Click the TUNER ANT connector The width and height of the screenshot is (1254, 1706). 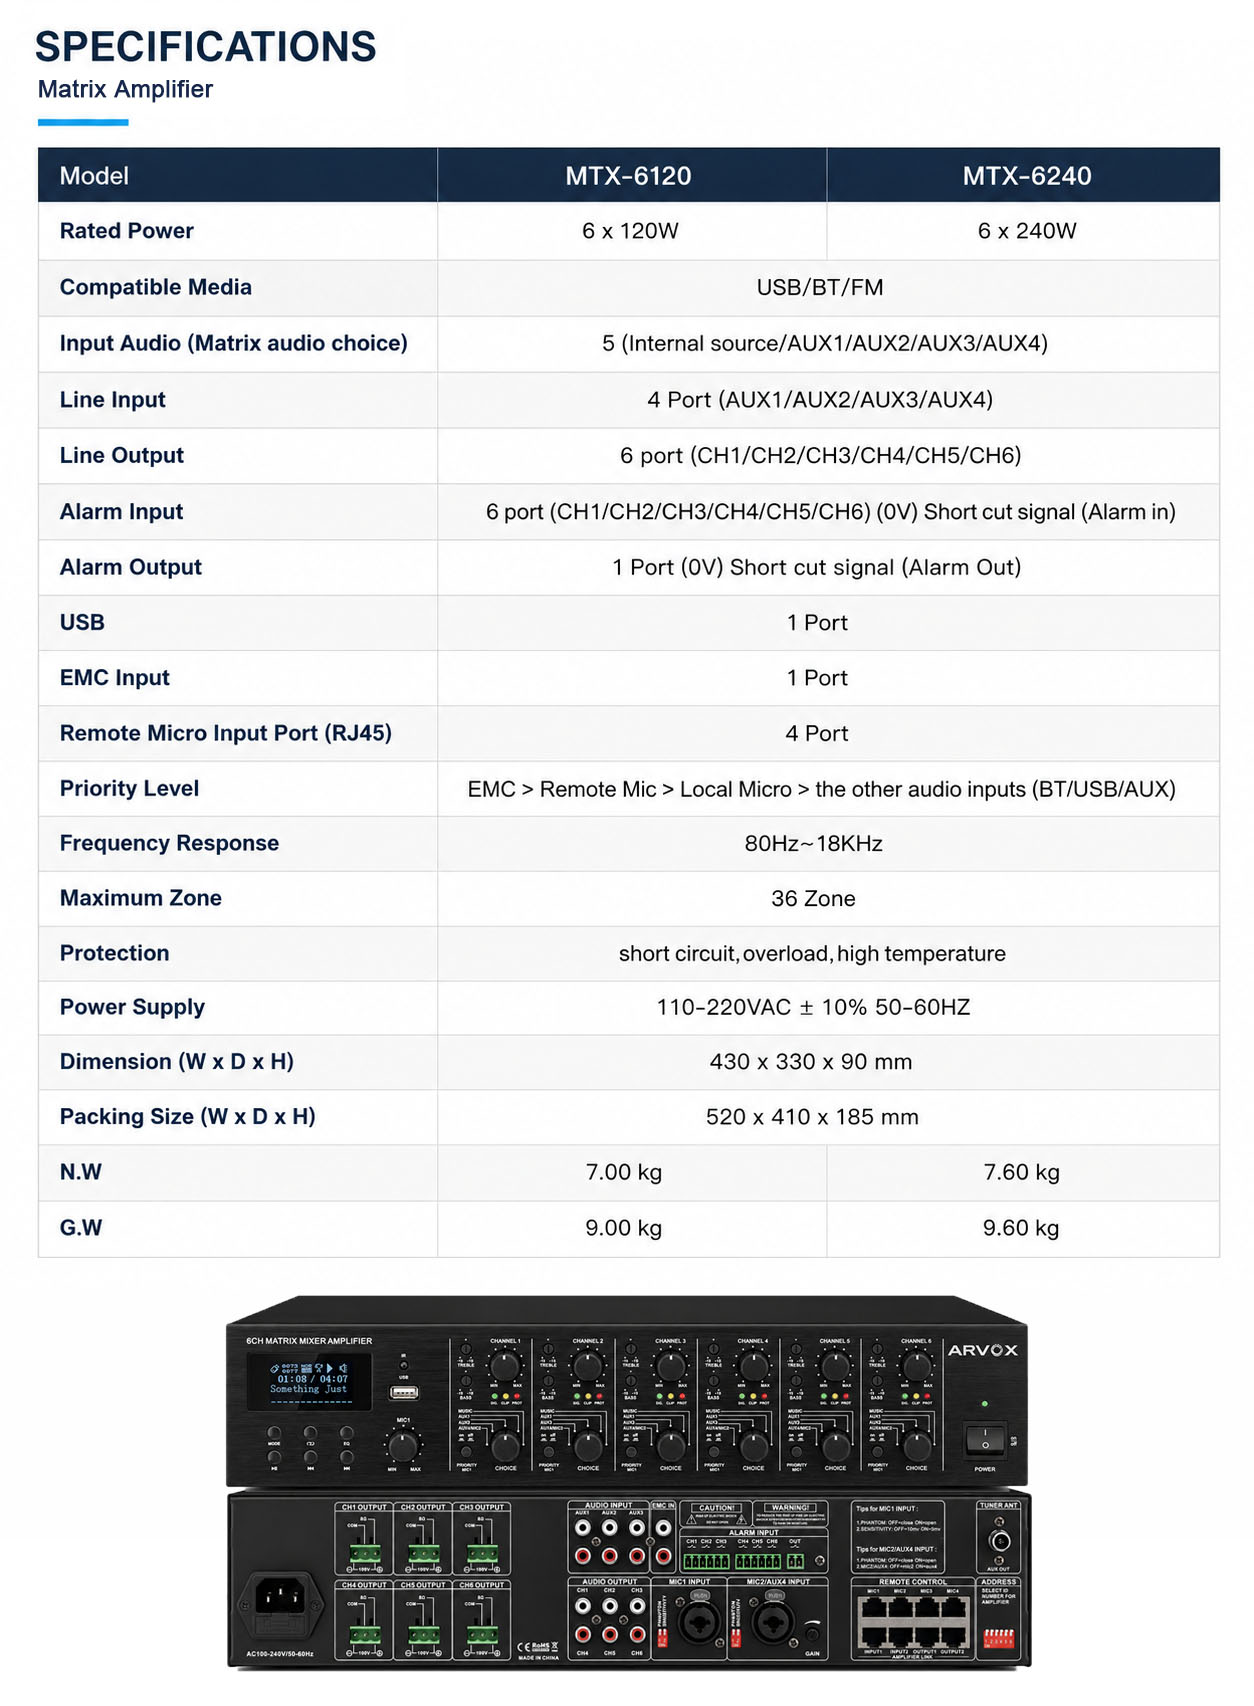pyautogui.click(x=999, y=1541)
